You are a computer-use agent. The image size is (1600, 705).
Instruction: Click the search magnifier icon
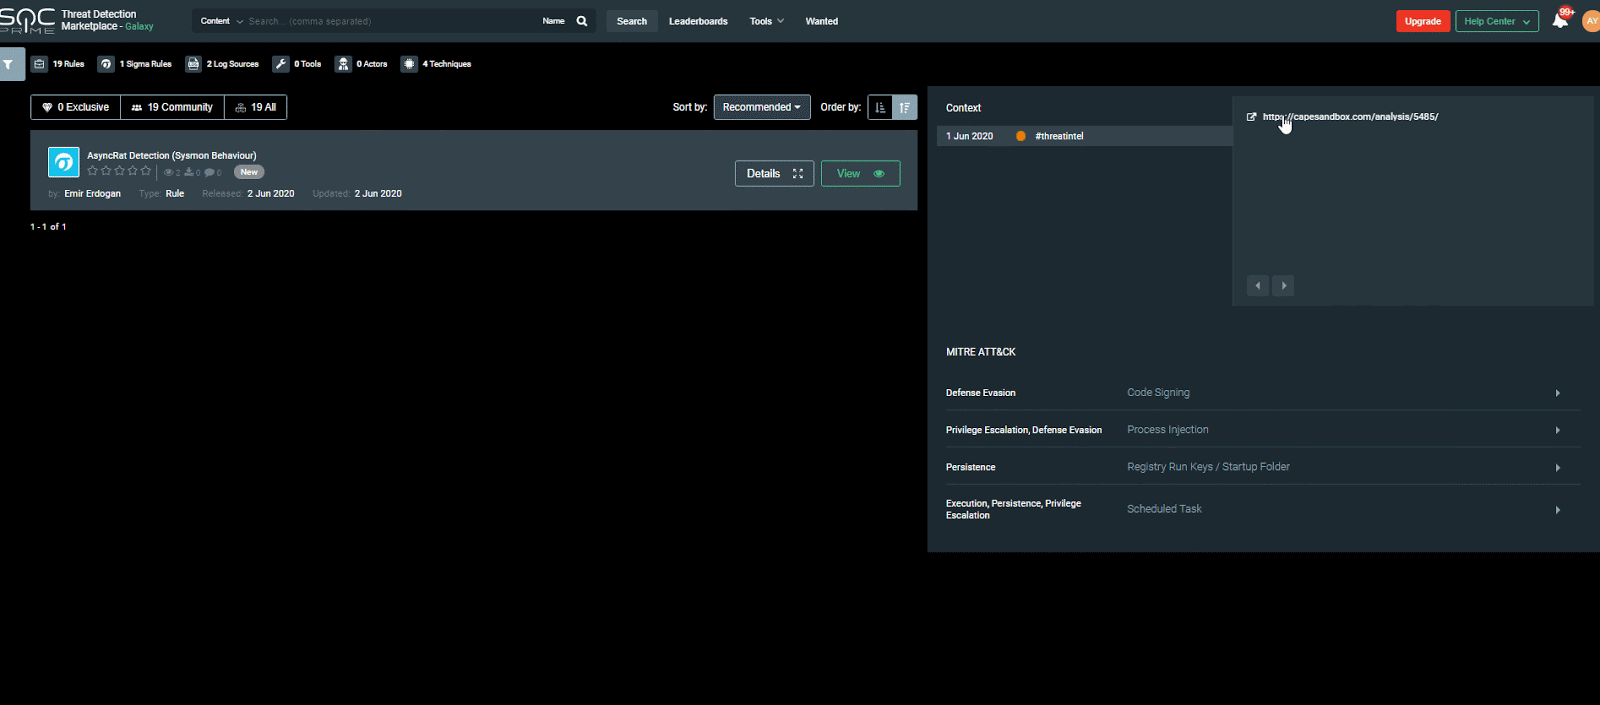pos(582,21)
